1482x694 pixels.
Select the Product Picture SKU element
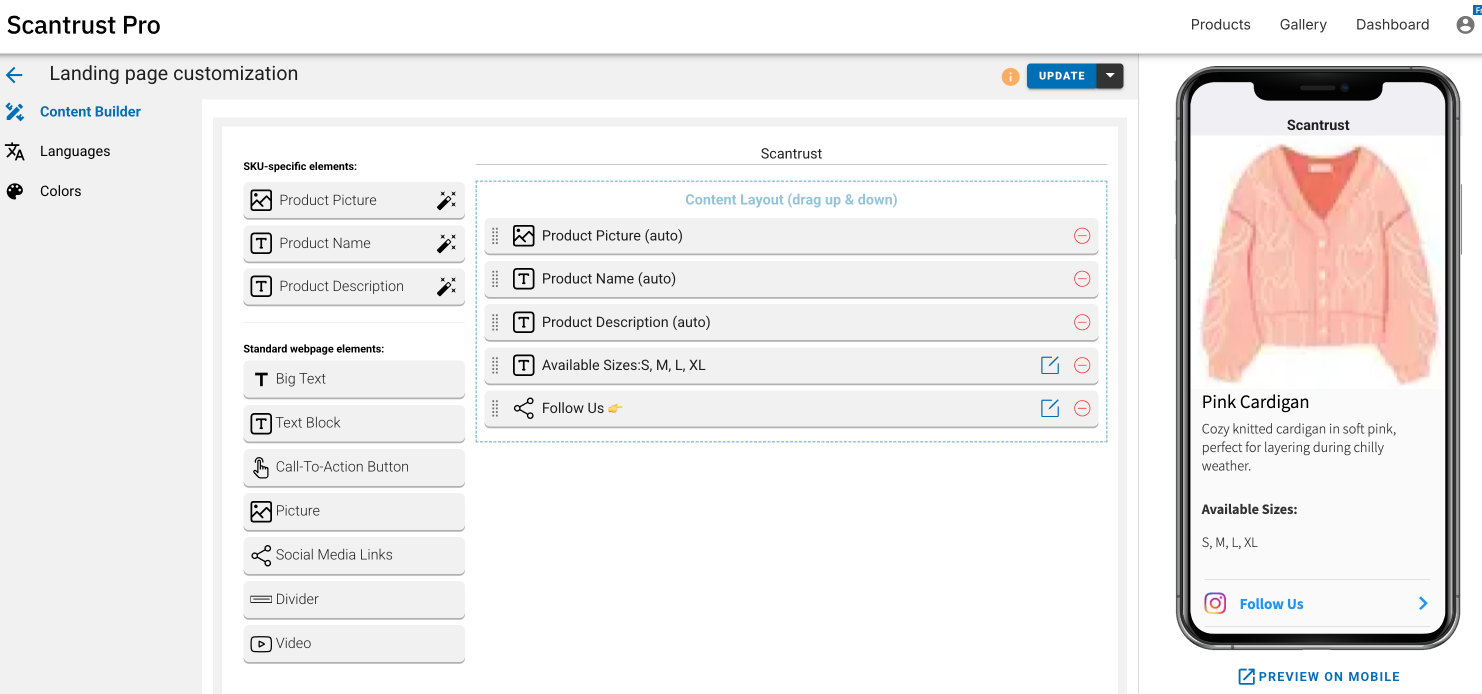click(354, 200)
